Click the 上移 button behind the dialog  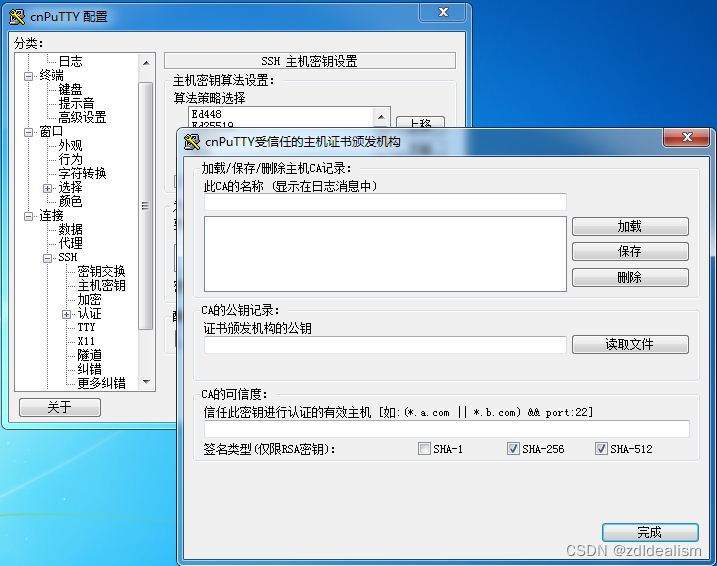pyautogui.click(x=420, y=122)
